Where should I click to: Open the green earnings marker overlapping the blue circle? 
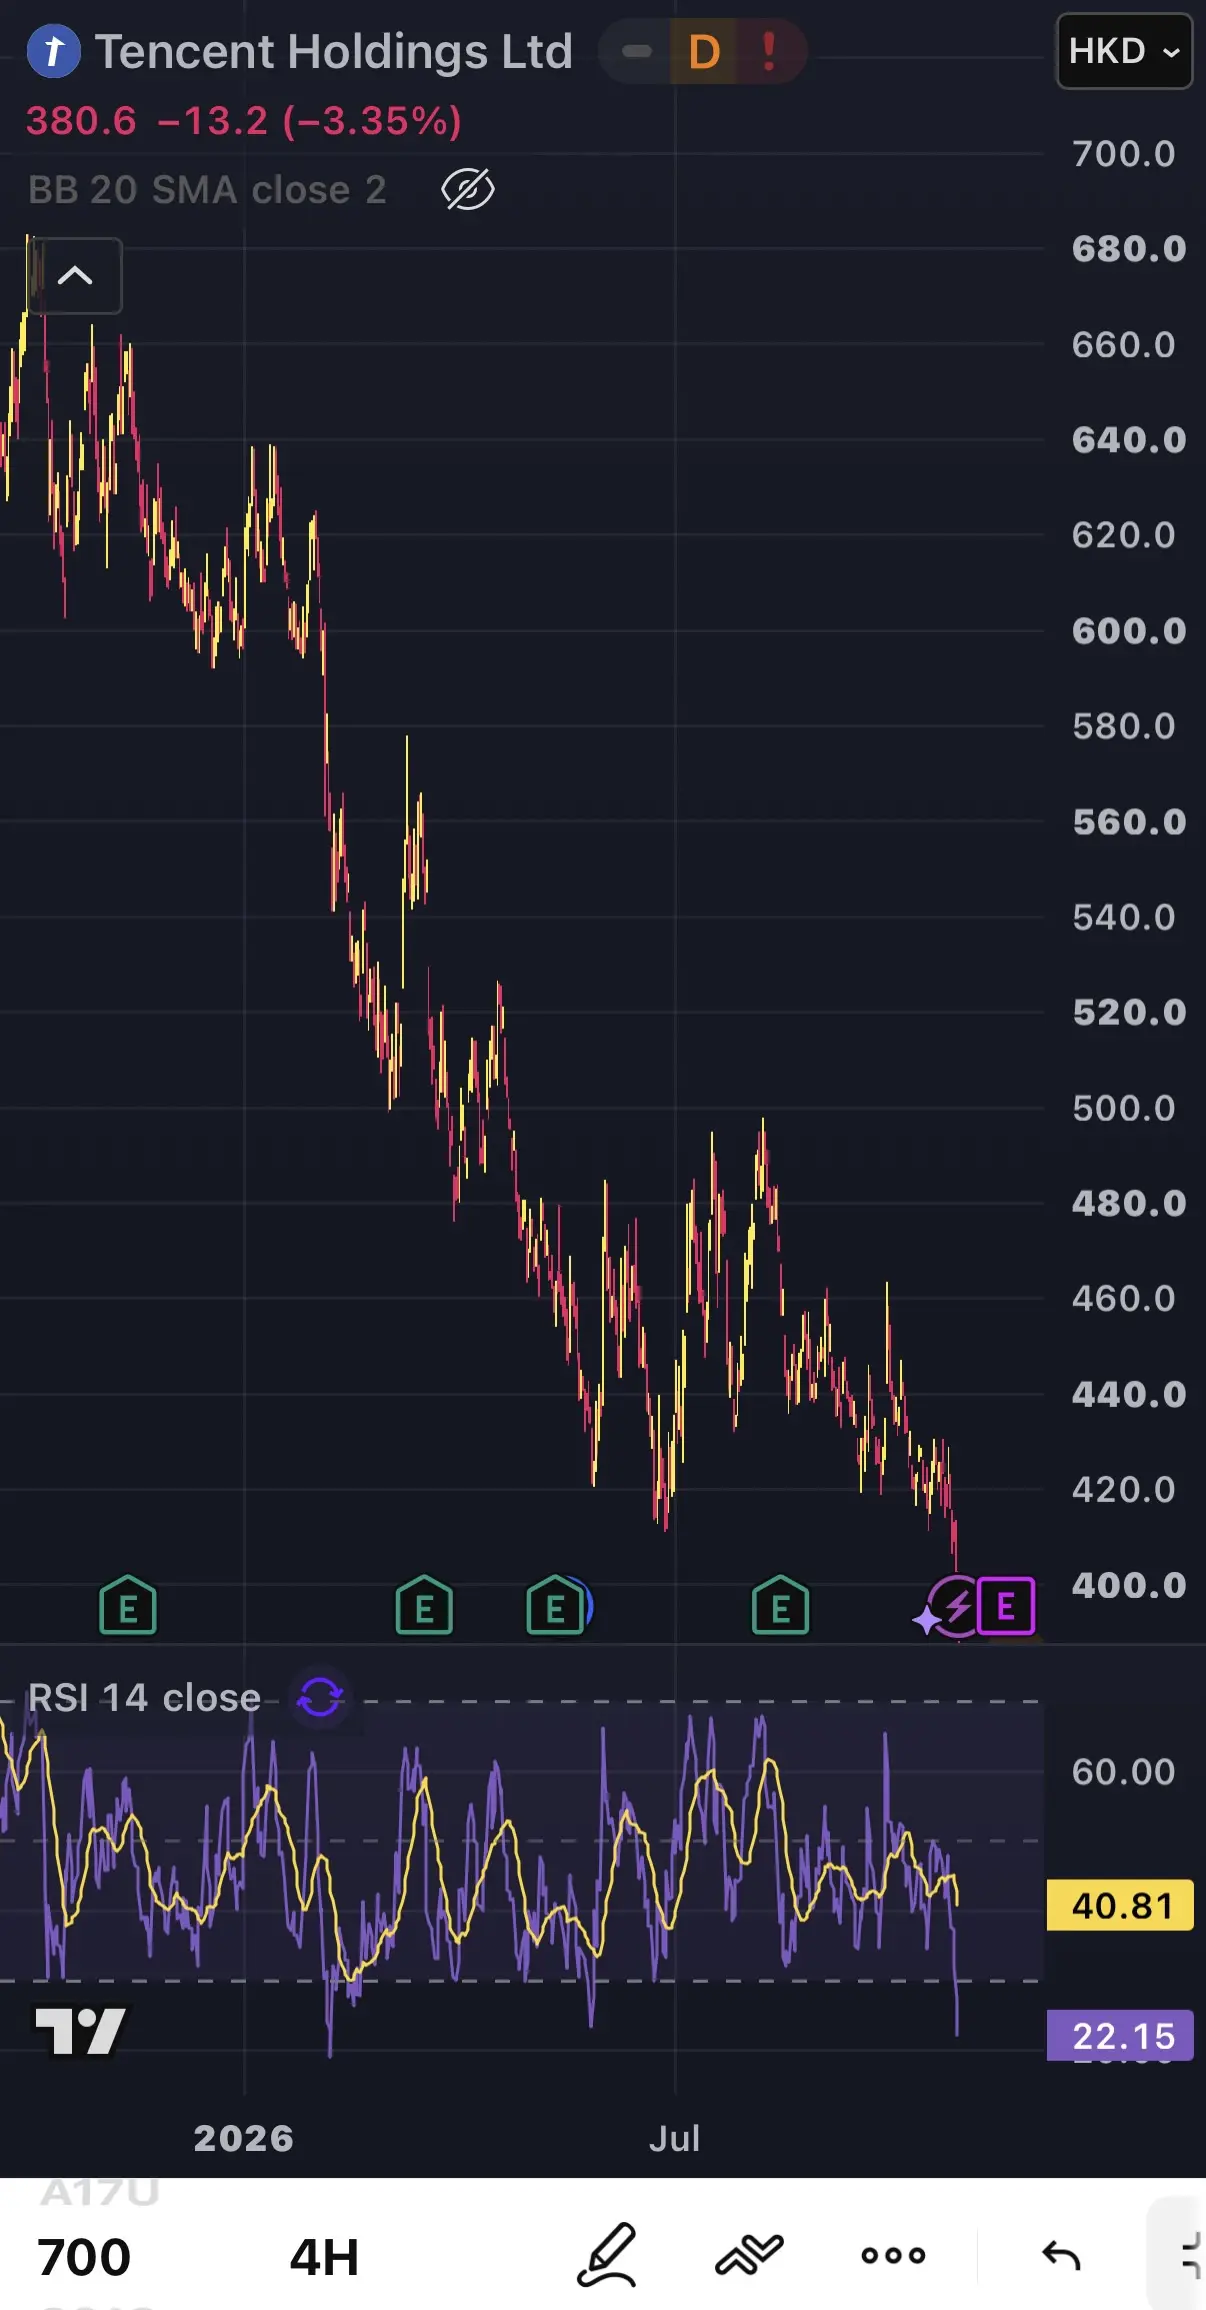[x=555, y=1607]
